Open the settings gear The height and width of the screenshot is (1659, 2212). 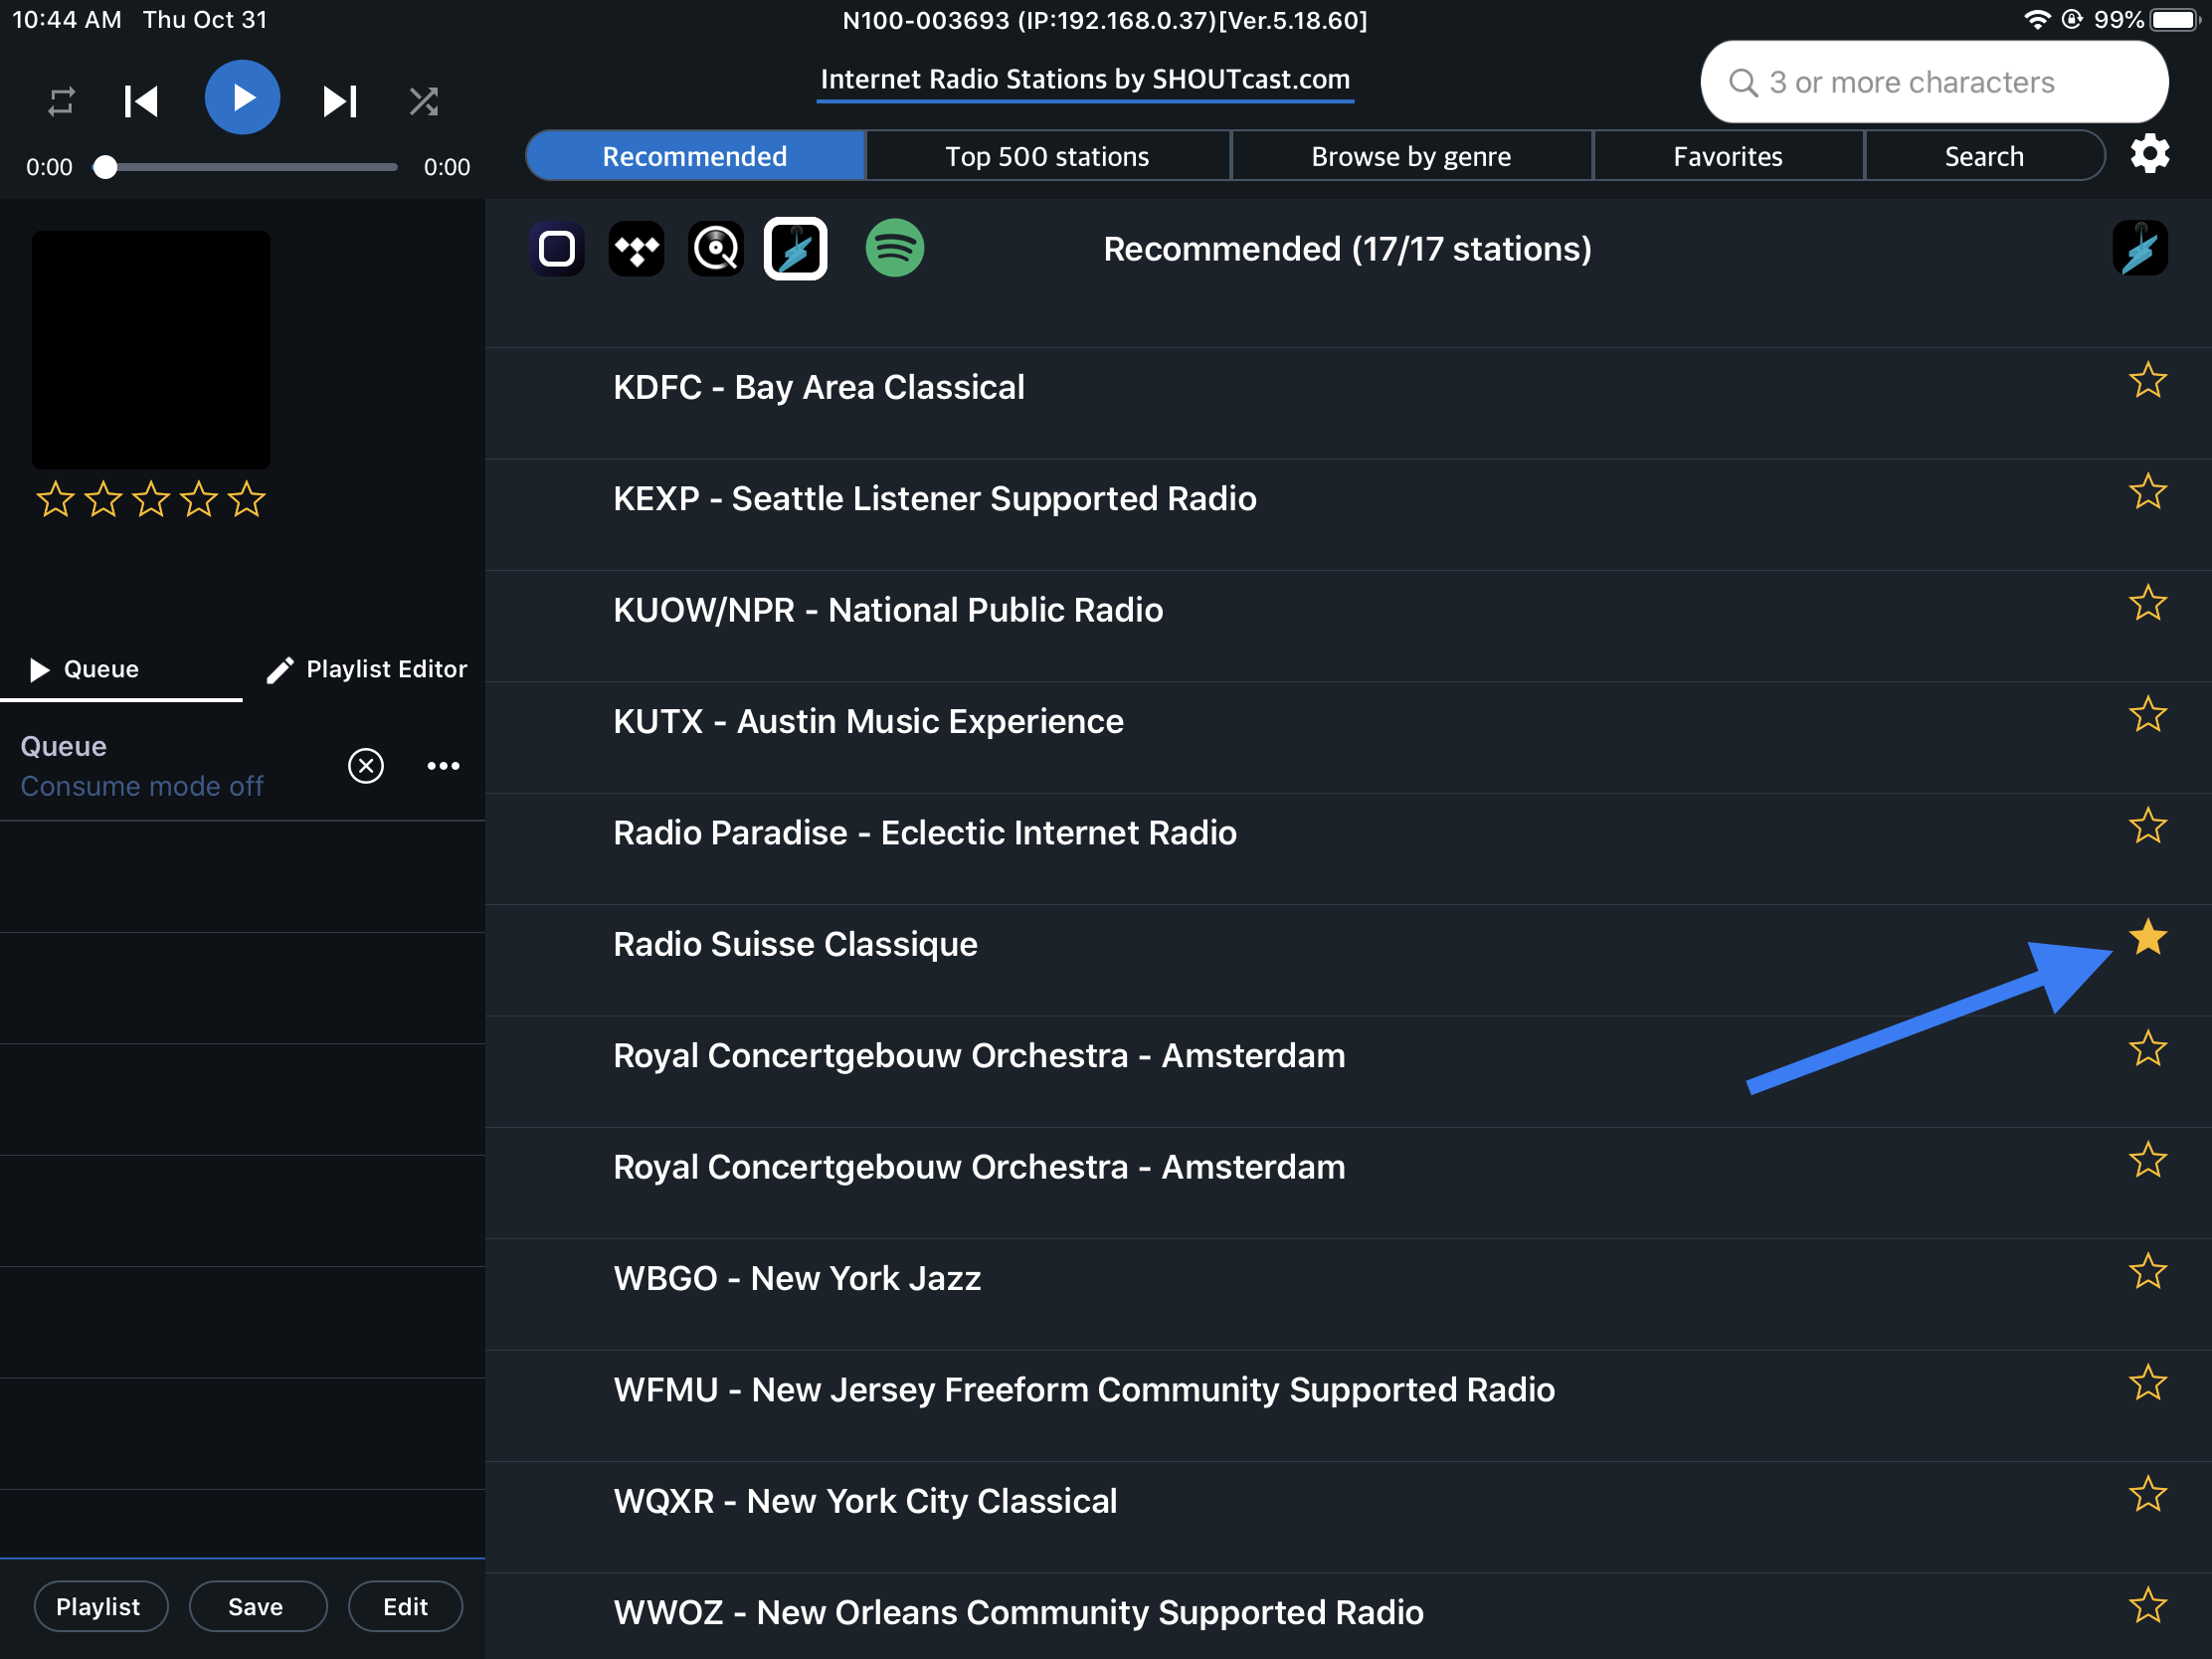pyautogui.click(x=2149, y=155)
